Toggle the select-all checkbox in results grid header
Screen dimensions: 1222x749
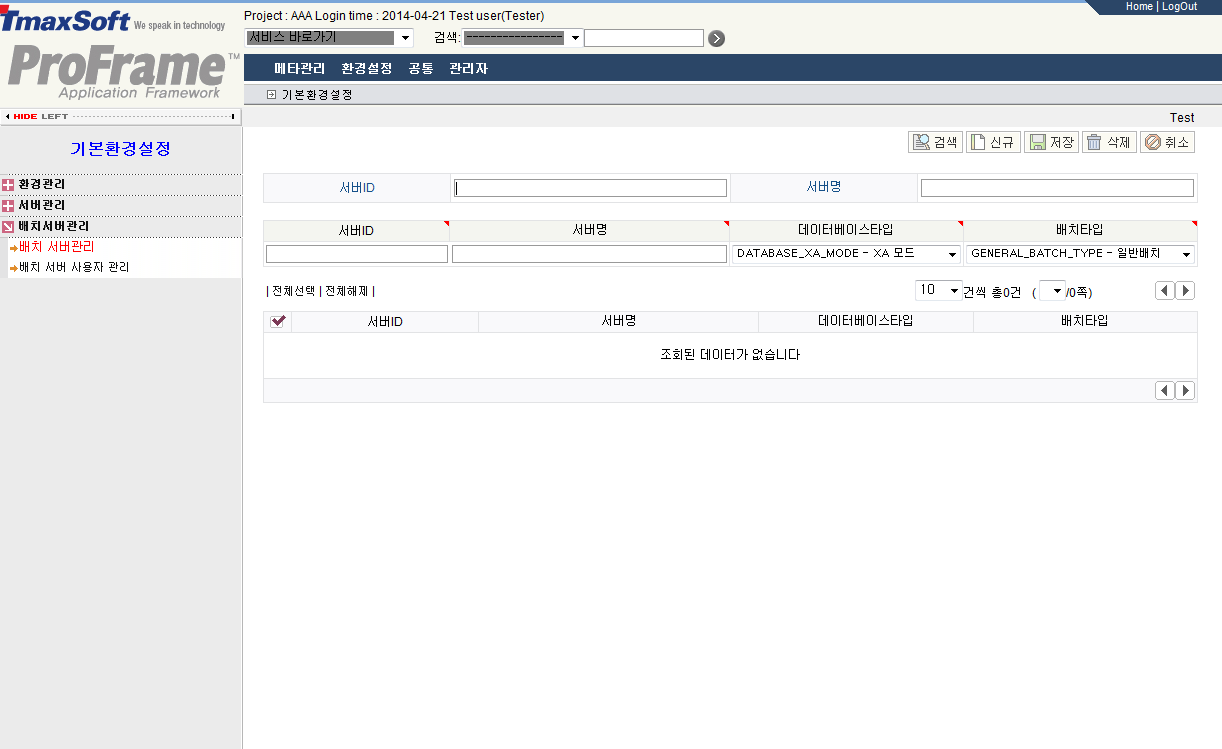pyautogui.click(x=278, y=321)
